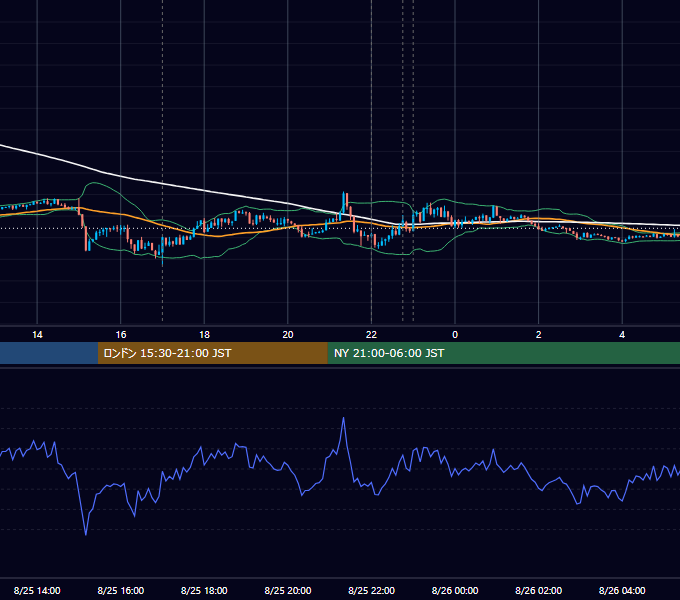This screenshot has width=680, height=600.
Task: Click the 2 hour label on price chart axis
Action: pyautogui.click(x=539, y=335)
